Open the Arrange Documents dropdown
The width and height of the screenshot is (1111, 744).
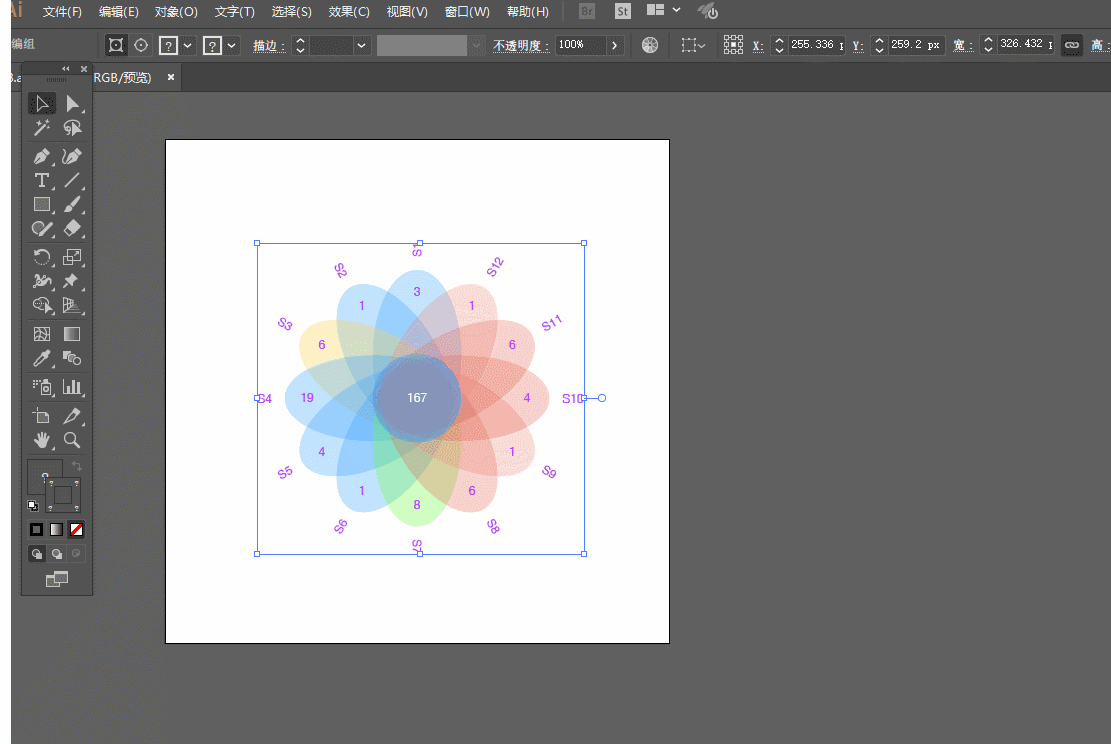(x=663, y=10)
